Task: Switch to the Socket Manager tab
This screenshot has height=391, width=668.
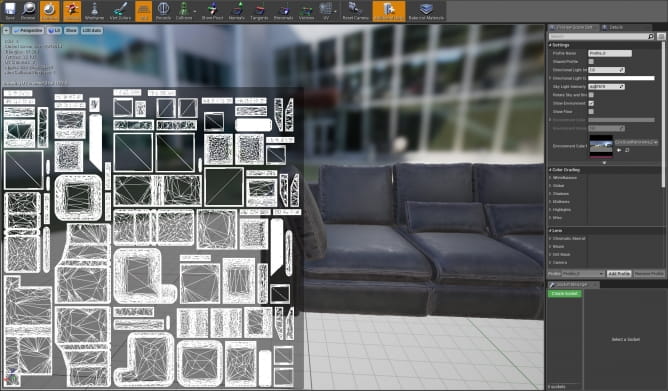Action: [x=574, y=285]
